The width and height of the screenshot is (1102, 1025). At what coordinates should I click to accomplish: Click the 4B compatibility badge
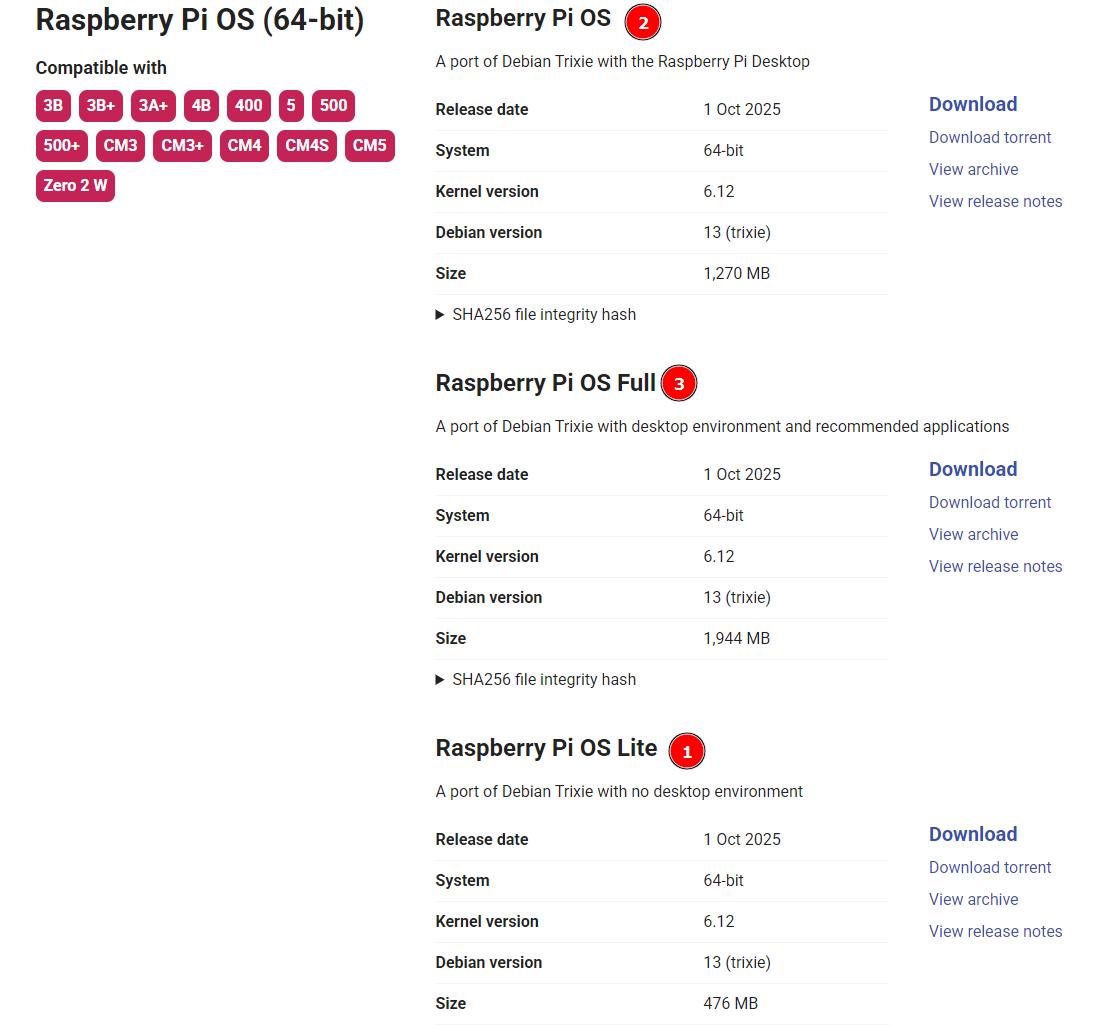201,105
